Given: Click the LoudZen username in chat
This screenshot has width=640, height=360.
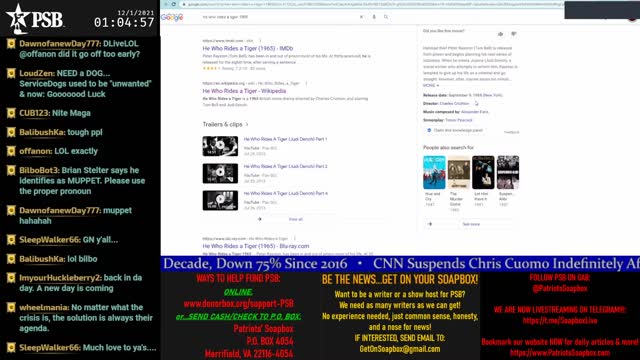Looking at the screenshot, I should pyautogui.click(x=36, y=73).
